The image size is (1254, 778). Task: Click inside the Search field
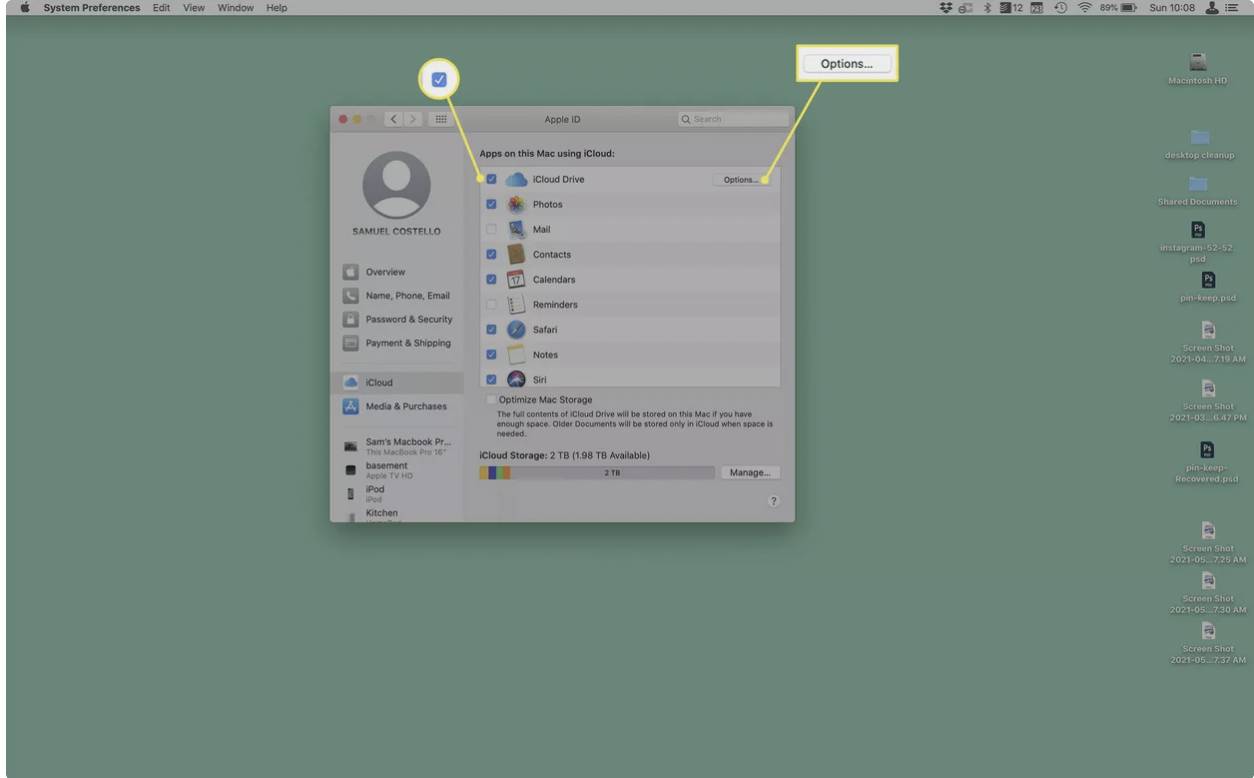point(731,118)
